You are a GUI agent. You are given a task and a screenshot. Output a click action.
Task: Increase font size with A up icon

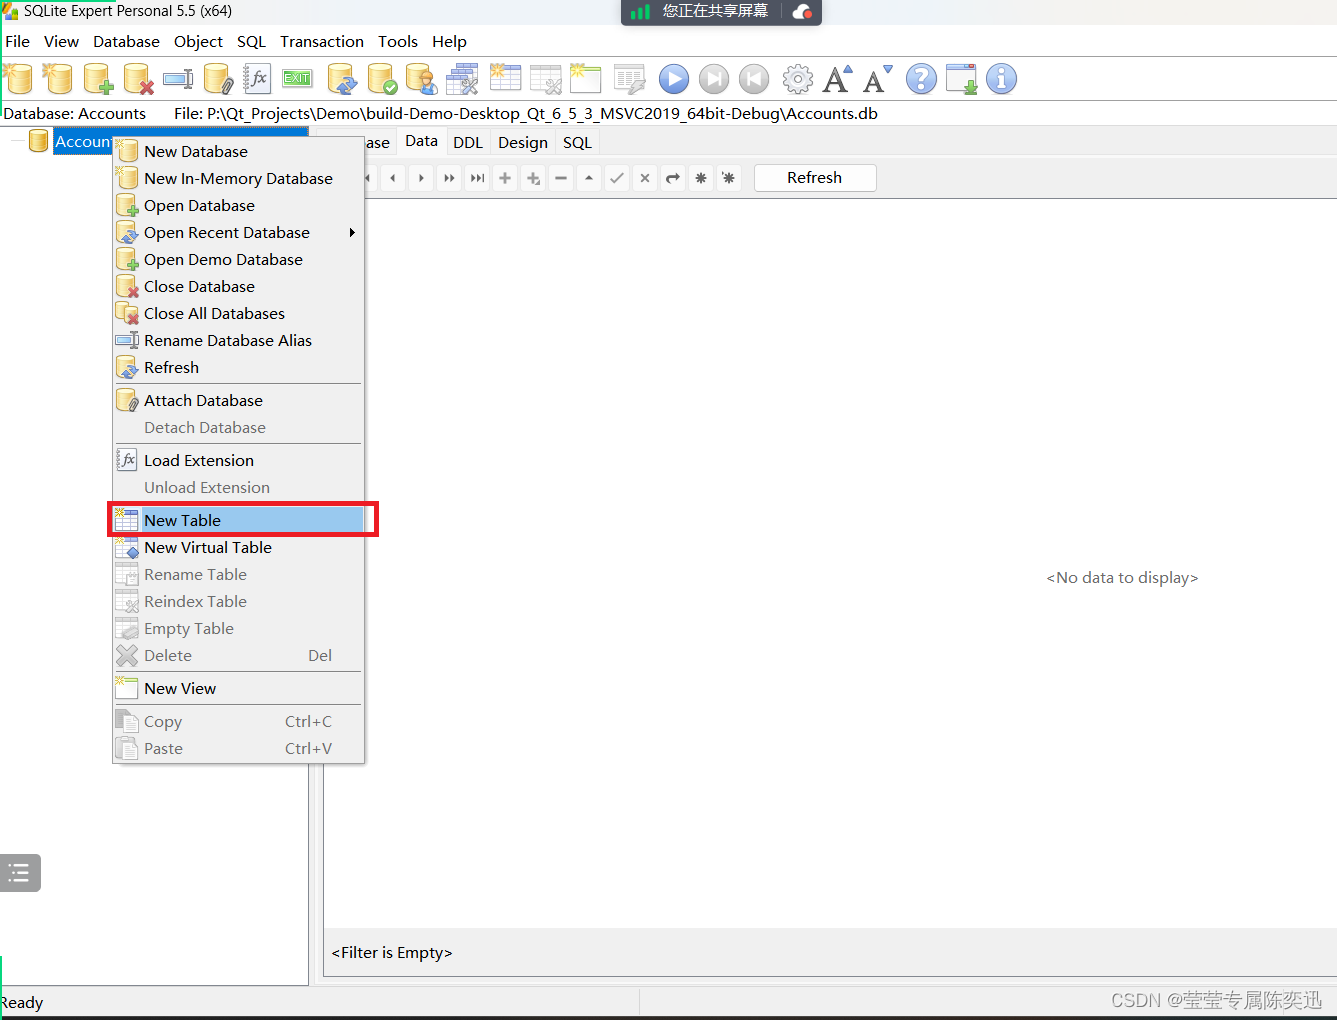838,78
